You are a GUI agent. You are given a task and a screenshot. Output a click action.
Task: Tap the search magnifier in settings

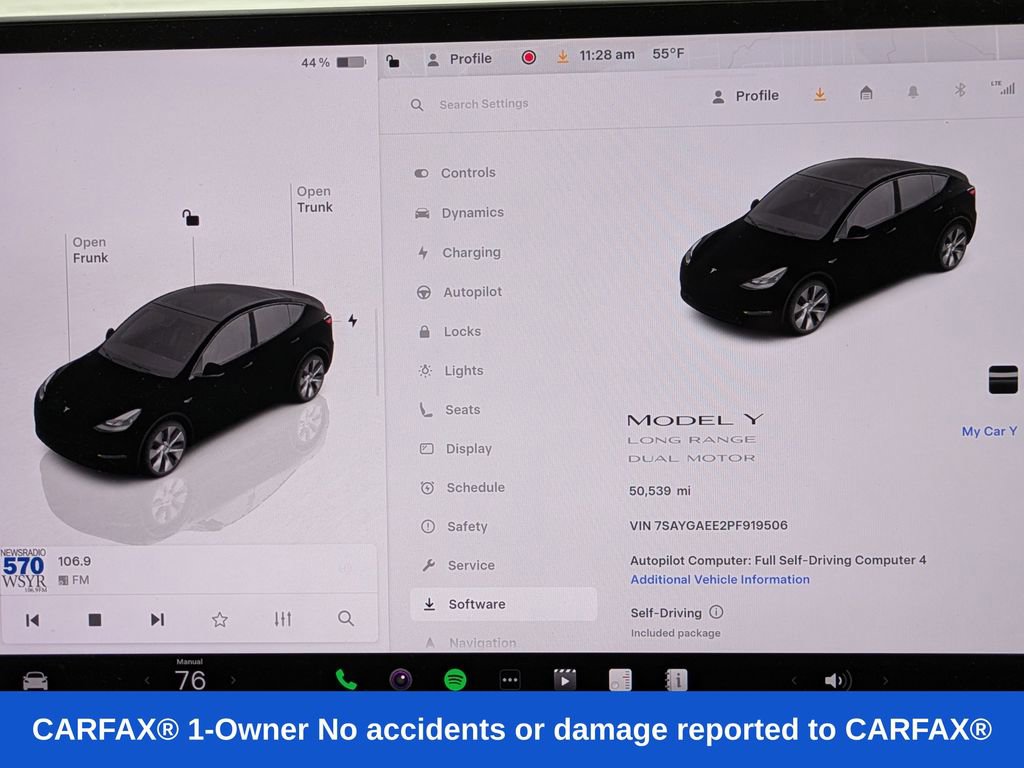coord(417,104)
